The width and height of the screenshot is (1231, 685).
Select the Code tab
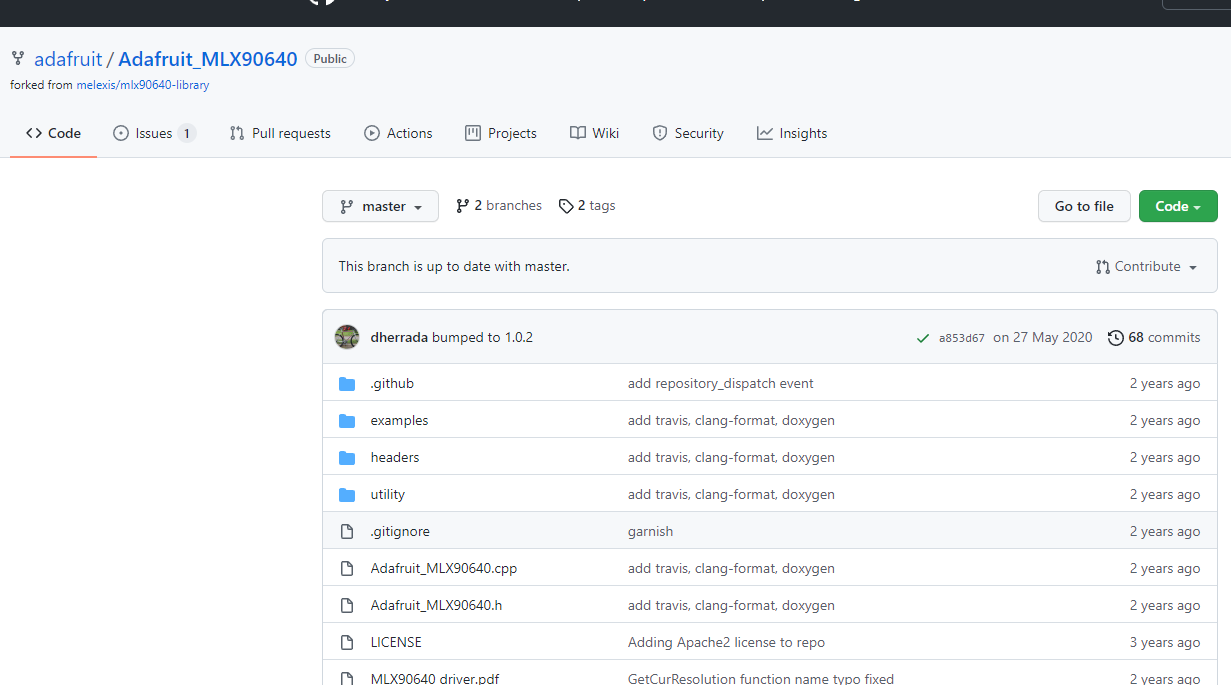[x=54, y=133]
